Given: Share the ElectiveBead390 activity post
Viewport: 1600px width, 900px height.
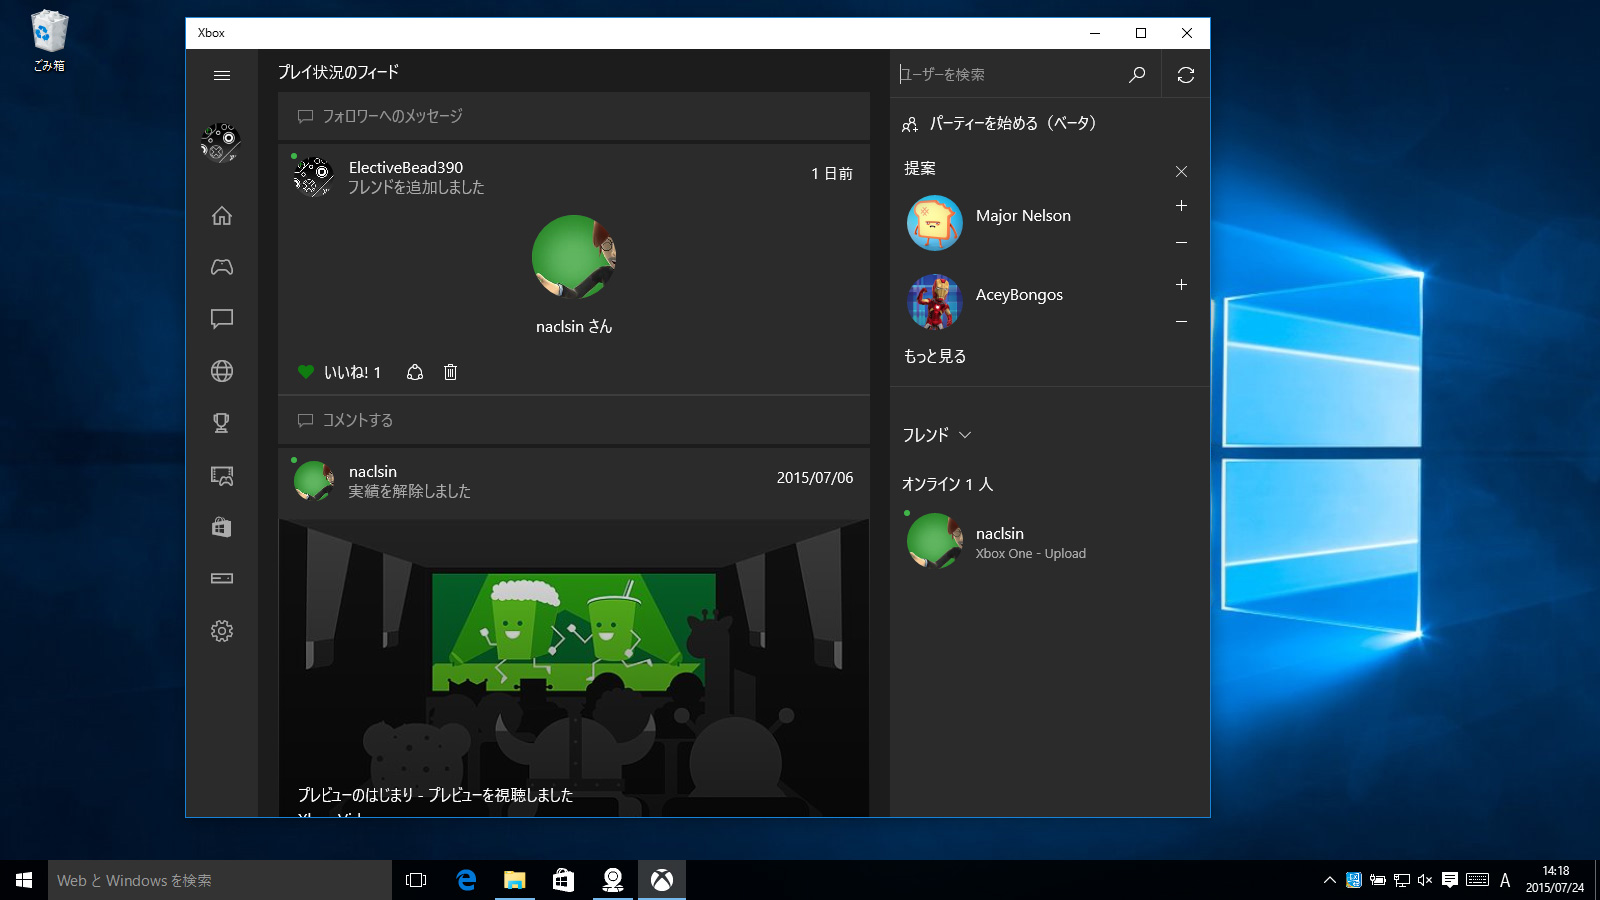Looking at the screenshot, I should coord(415,372).
